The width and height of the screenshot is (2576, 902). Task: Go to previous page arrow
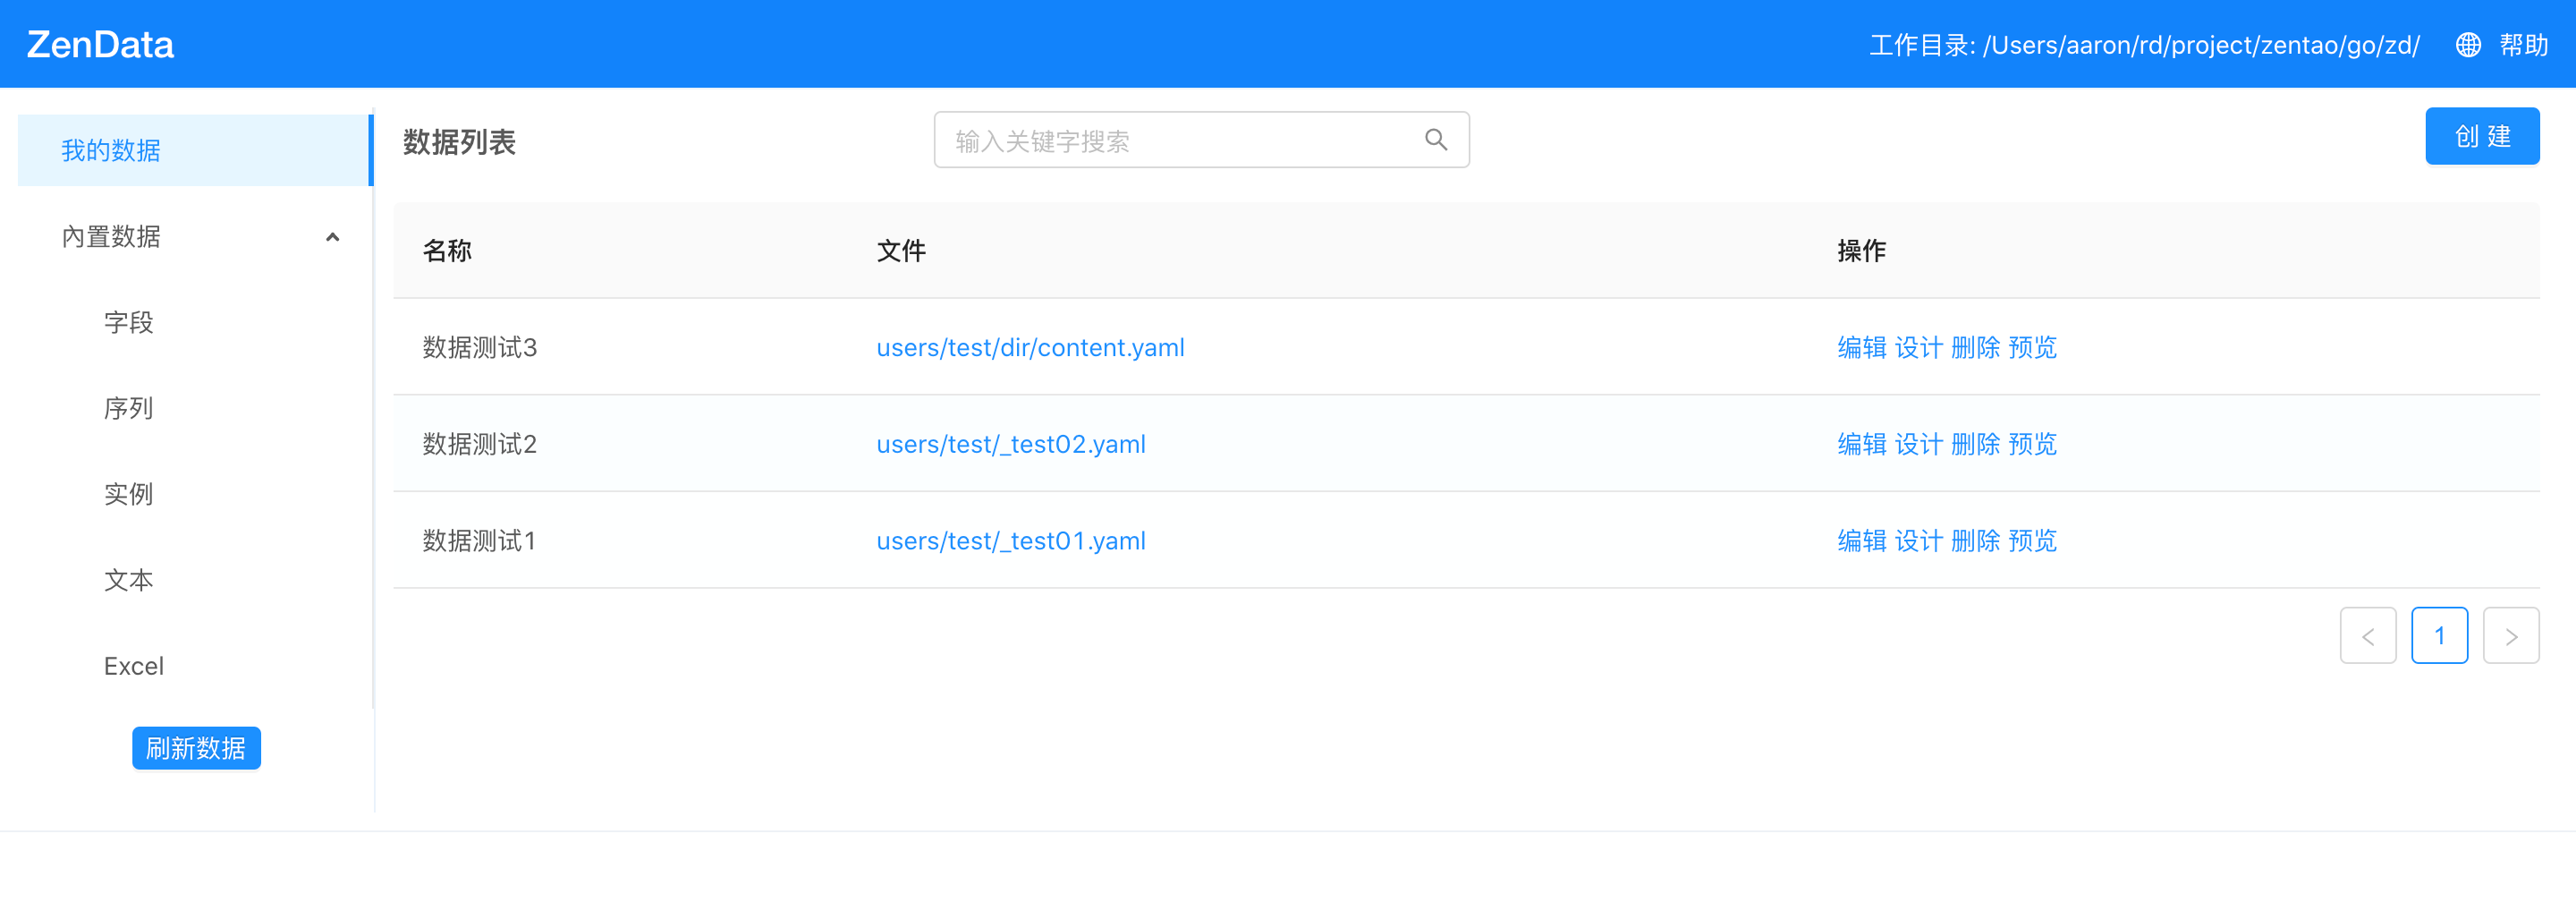click(x=2367, y=636)
